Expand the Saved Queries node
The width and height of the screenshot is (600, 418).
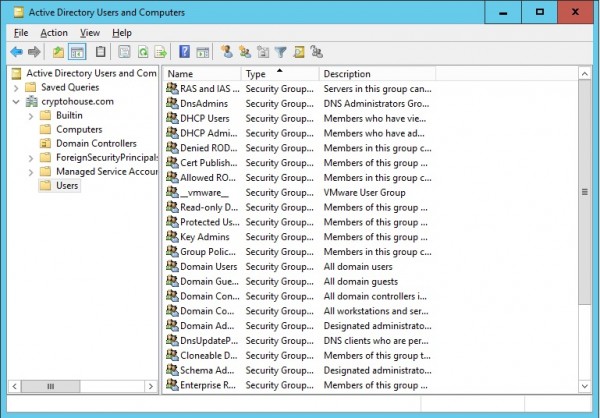[16, 88]
